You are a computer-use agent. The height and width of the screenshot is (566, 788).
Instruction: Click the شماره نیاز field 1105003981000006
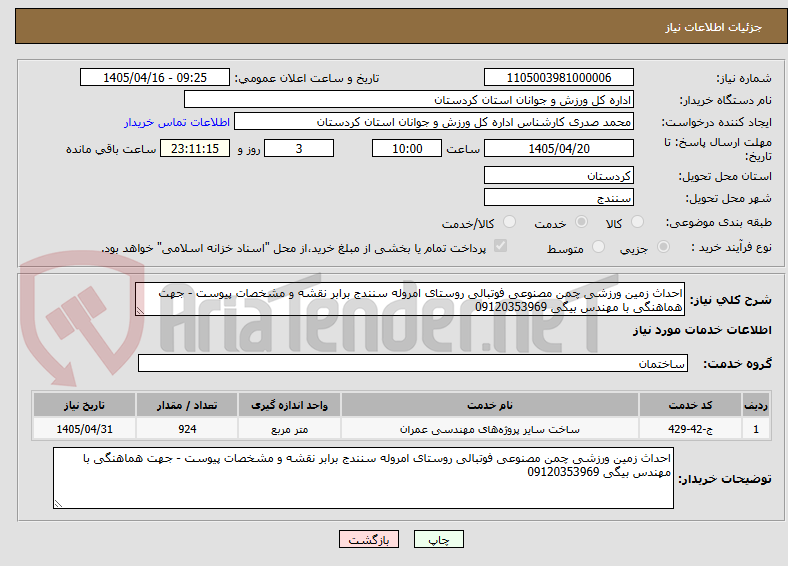558,77
